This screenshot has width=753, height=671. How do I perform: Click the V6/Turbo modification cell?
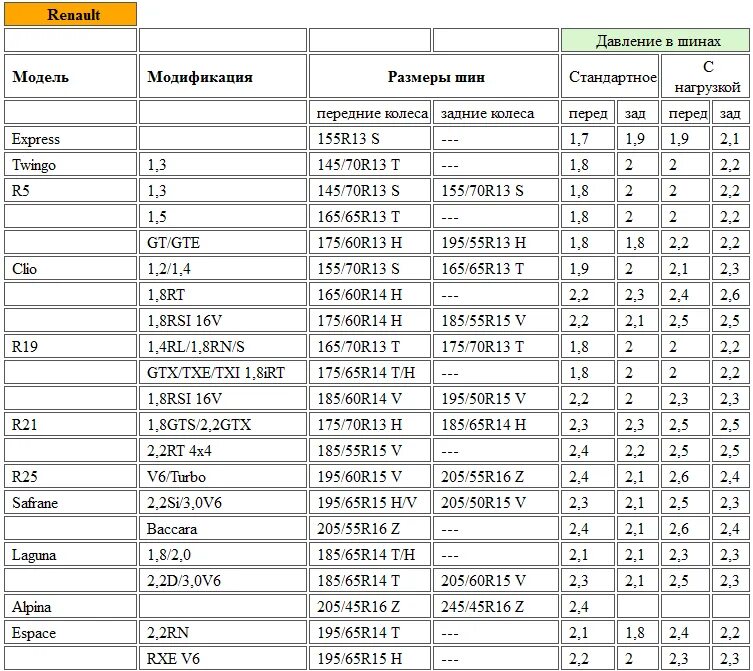222,476
